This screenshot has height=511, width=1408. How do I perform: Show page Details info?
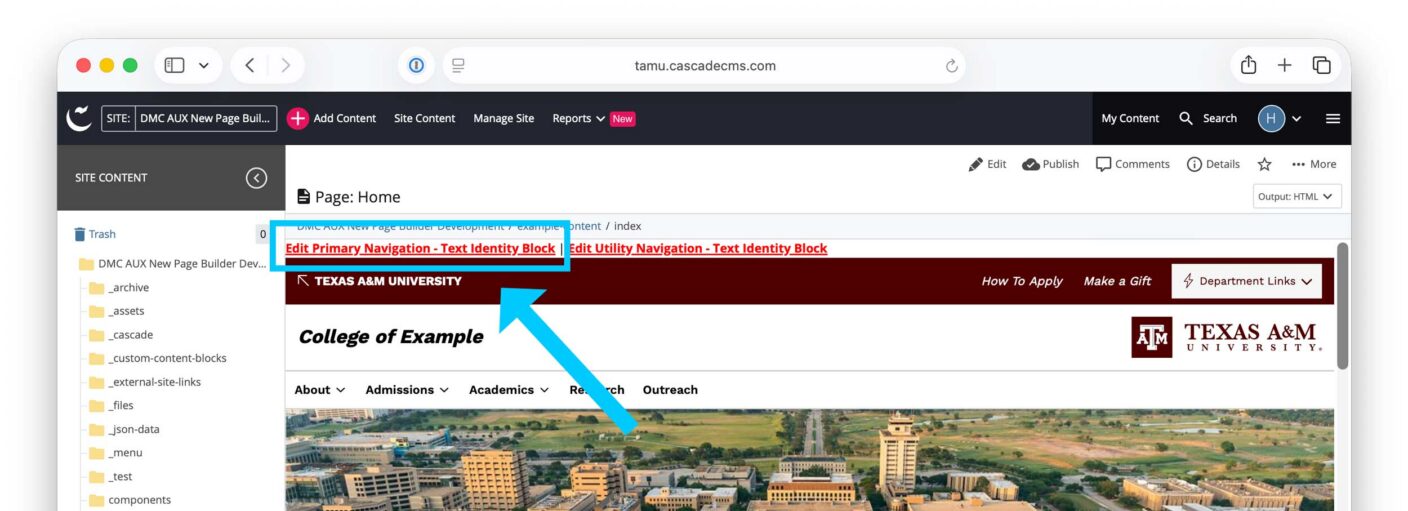coord(1213,164)
